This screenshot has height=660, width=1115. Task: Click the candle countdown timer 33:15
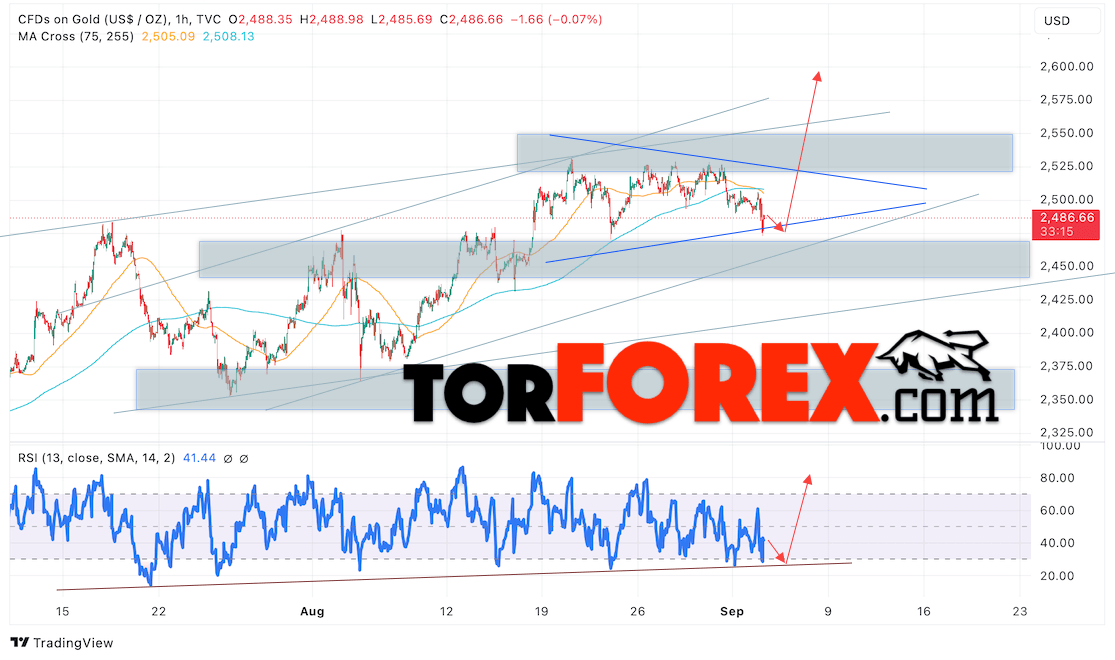(x=1057, y=232)
